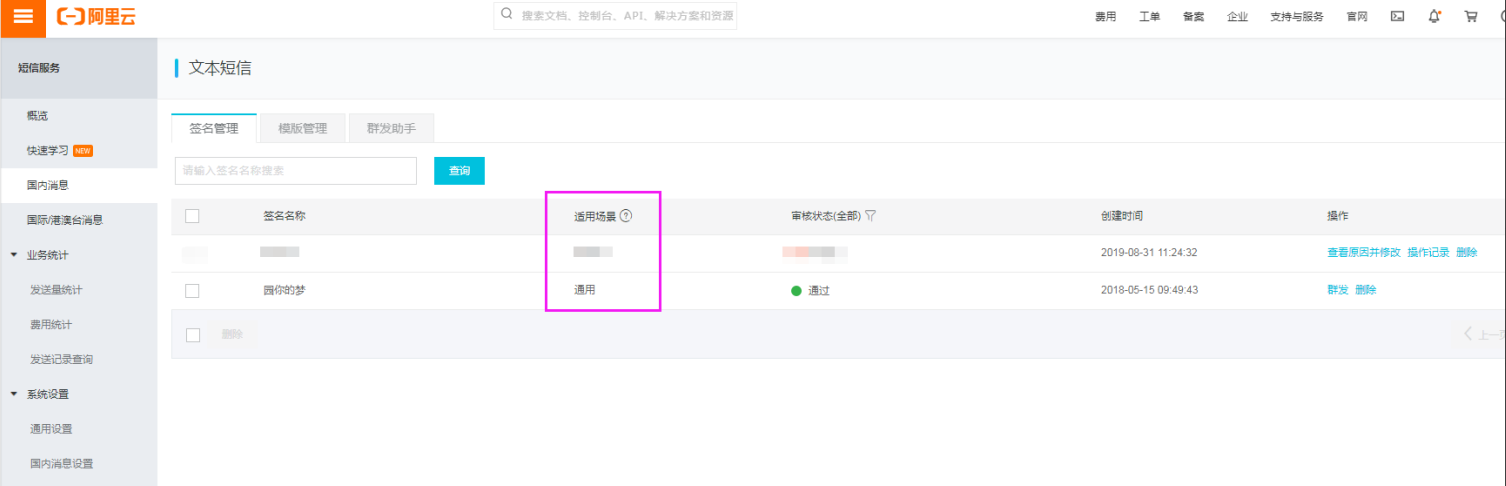The height and width of the screenshot is (486, 1506).
Task: Check the select-all checkbox in table header
Action: click(192, 216)
